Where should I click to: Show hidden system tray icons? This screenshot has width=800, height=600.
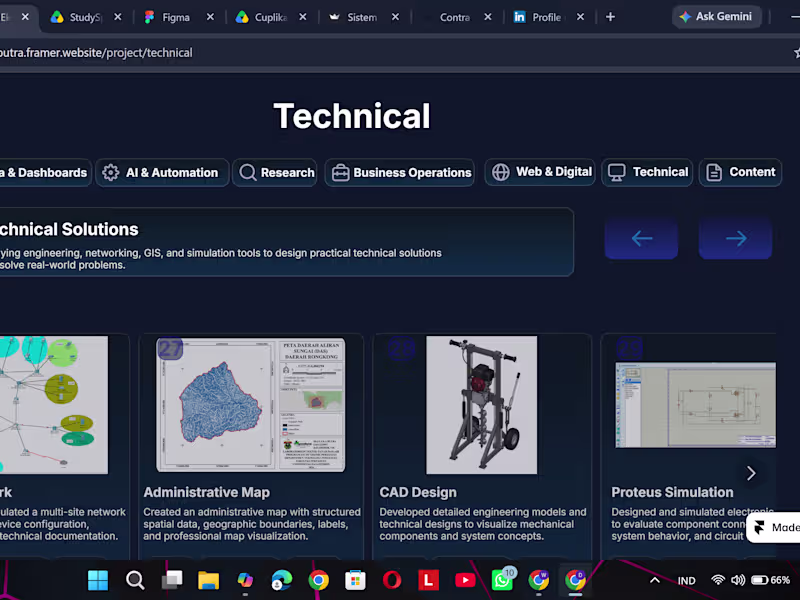(655, 580)
